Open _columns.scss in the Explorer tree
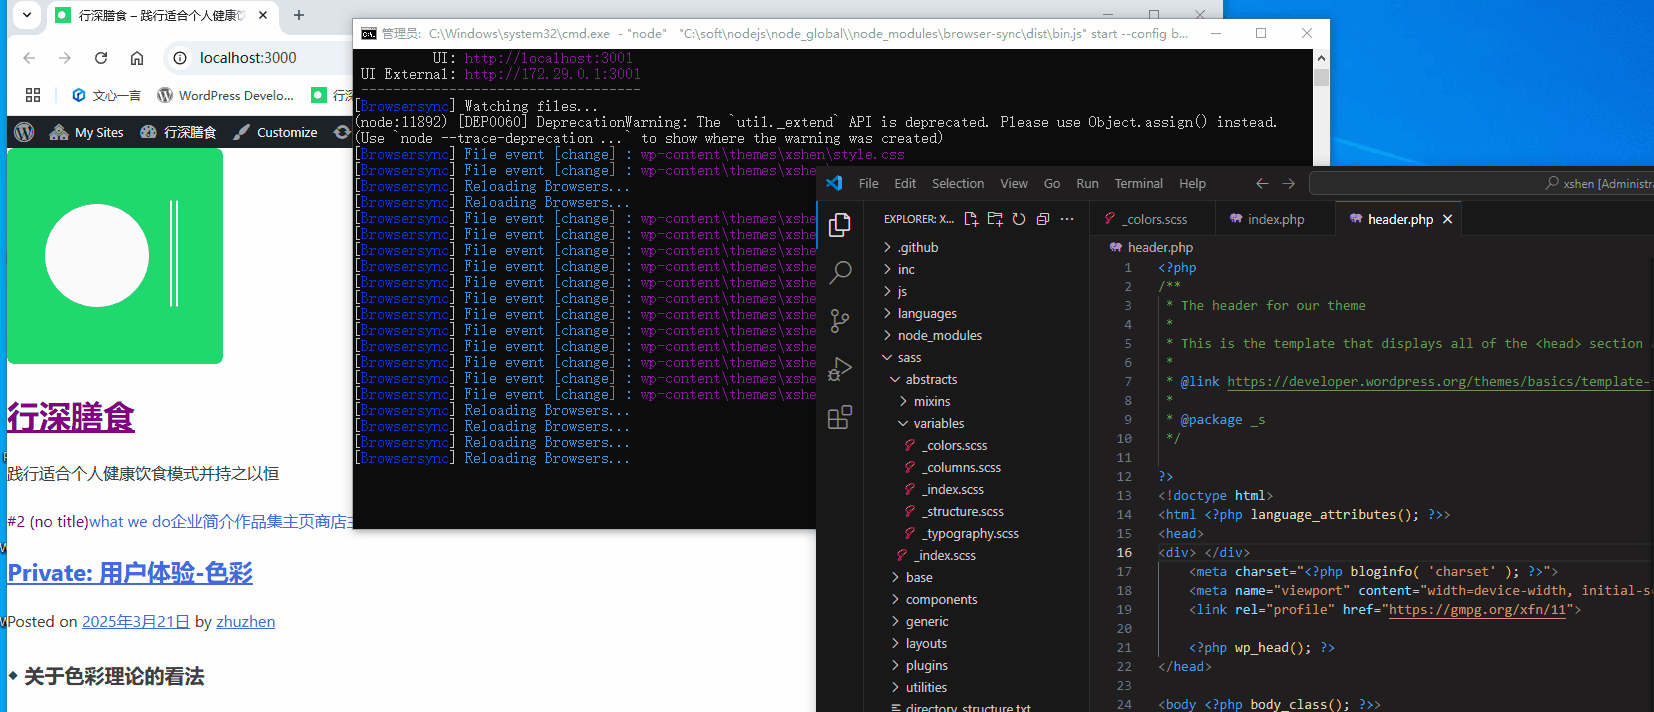1654x712 pixels. tap(961, 467)
